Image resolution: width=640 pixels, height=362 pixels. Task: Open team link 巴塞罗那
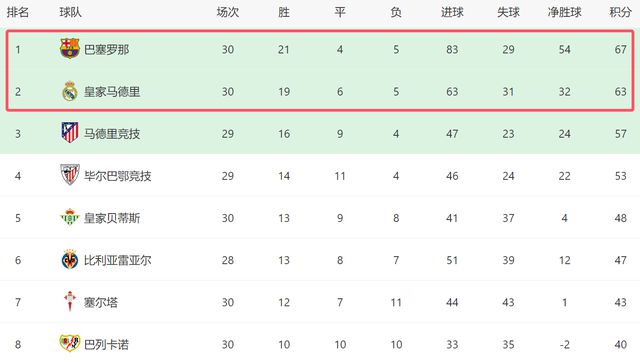(107, 50)
